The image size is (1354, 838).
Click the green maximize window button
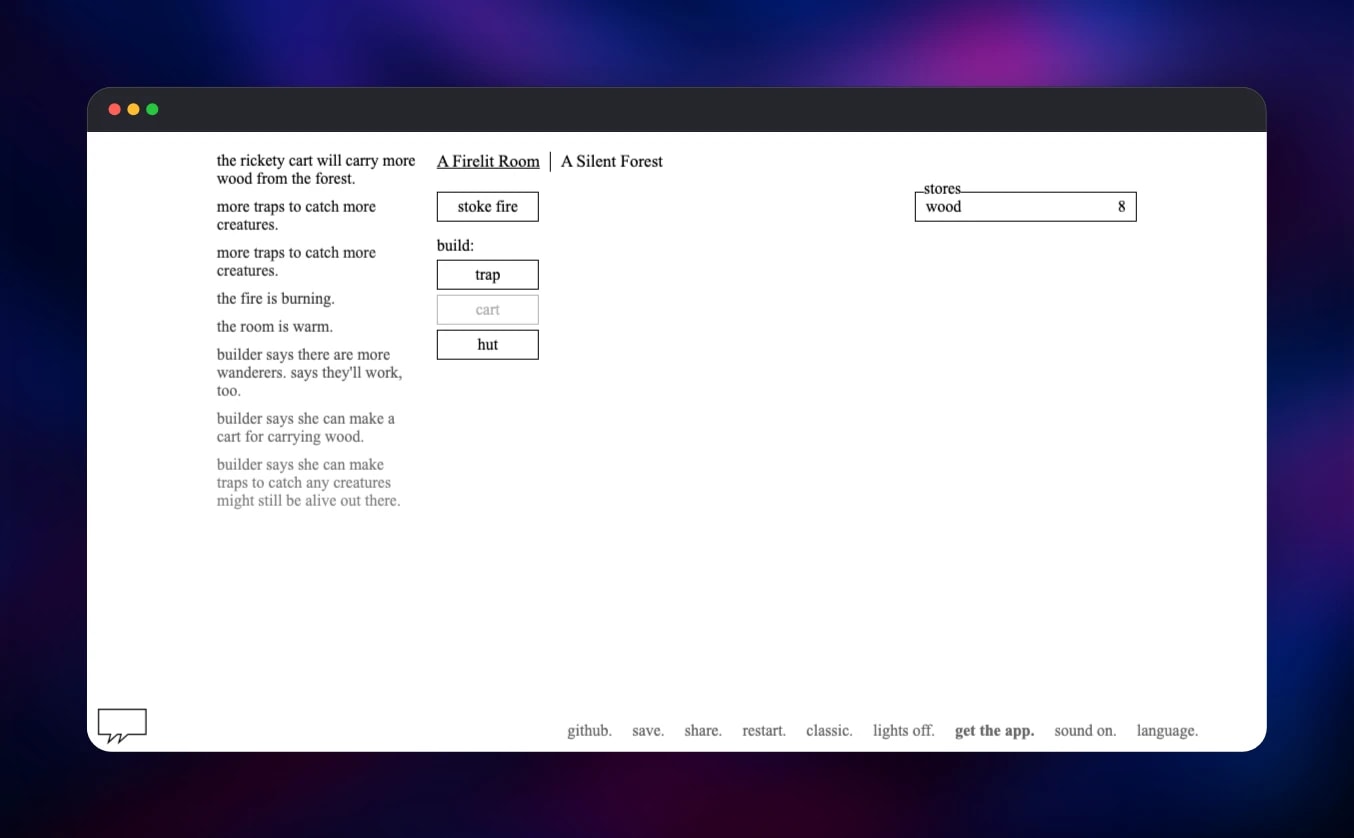(x=152, y=109)
